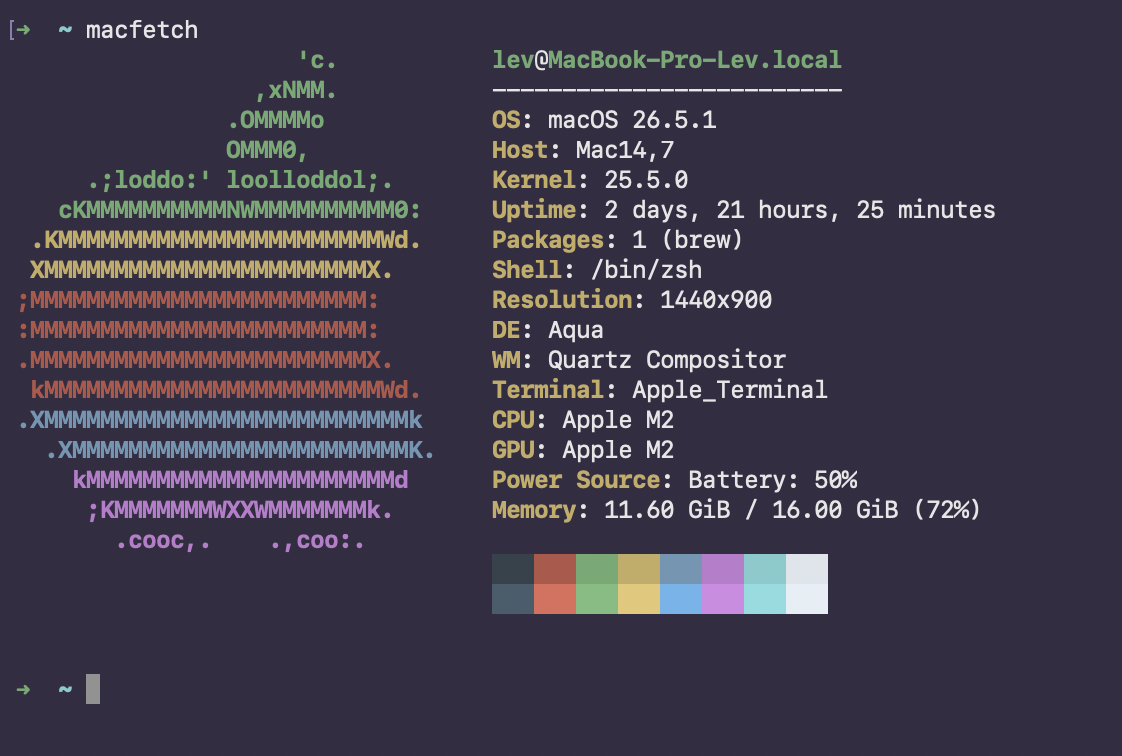Click the 'c. leaf tip of ASCII logo
The image size is (1122, 756).
(317, 60)
